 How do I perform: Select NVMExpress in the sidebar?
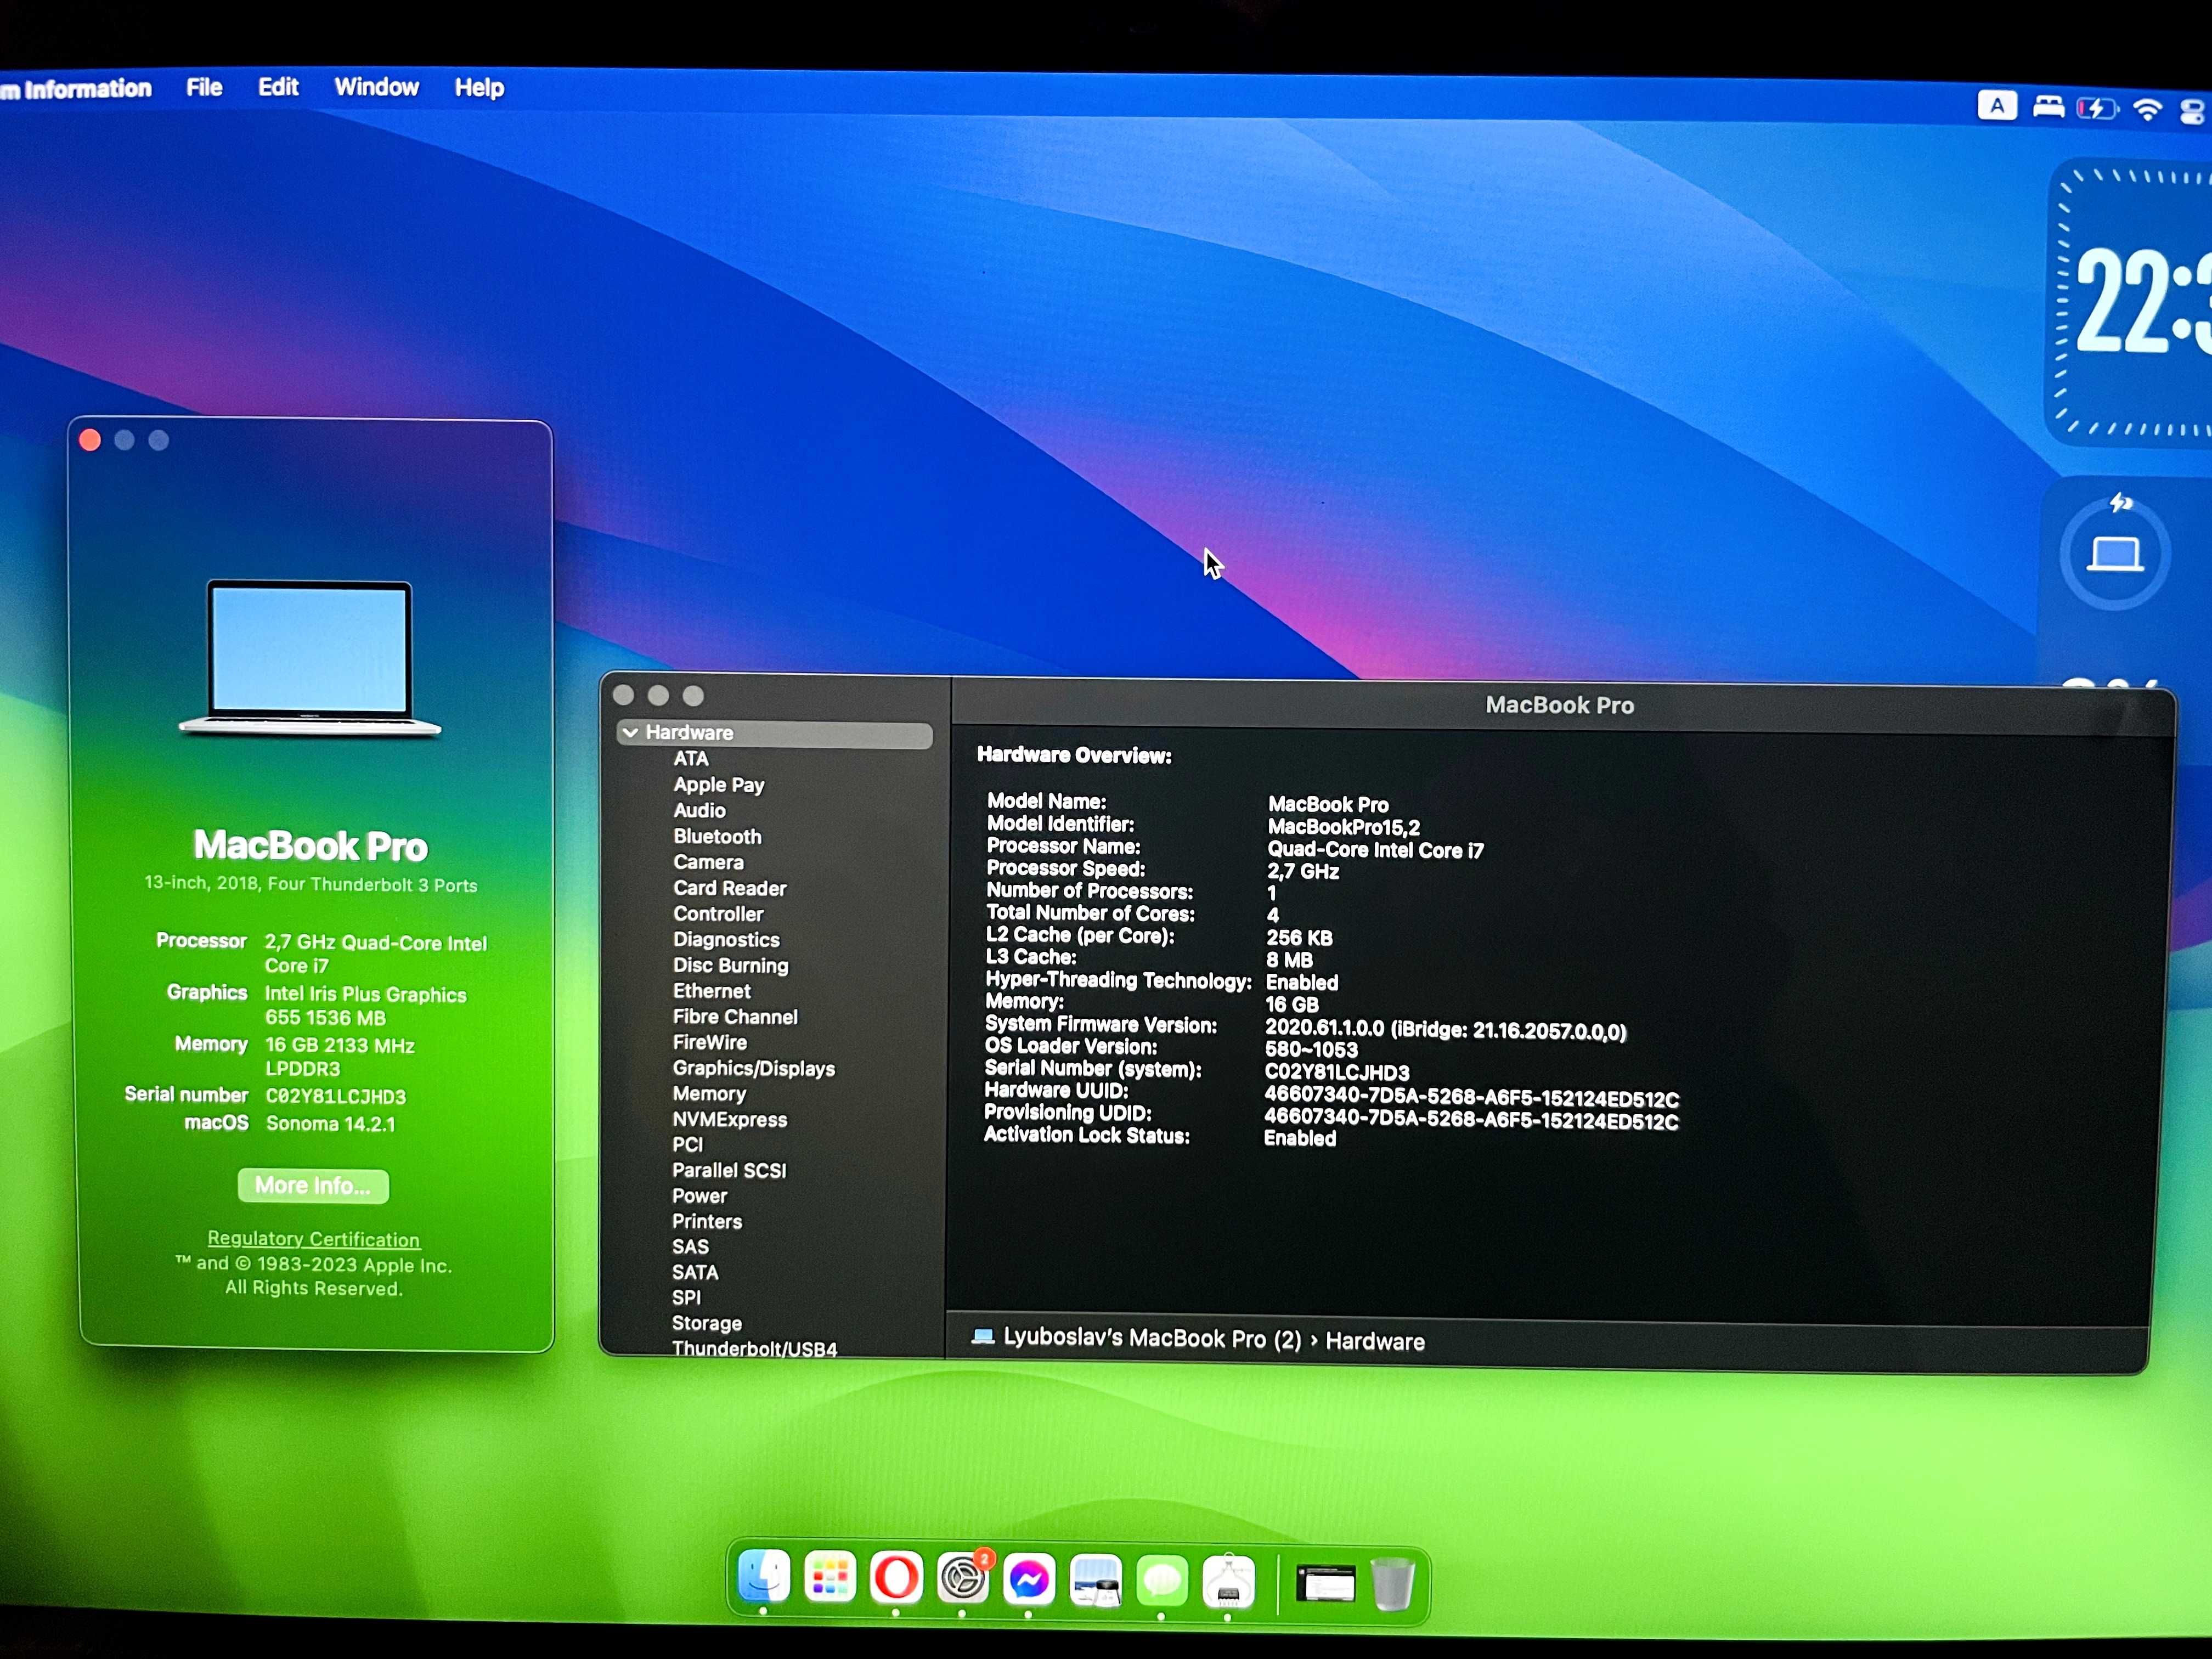pos(729,1120)
